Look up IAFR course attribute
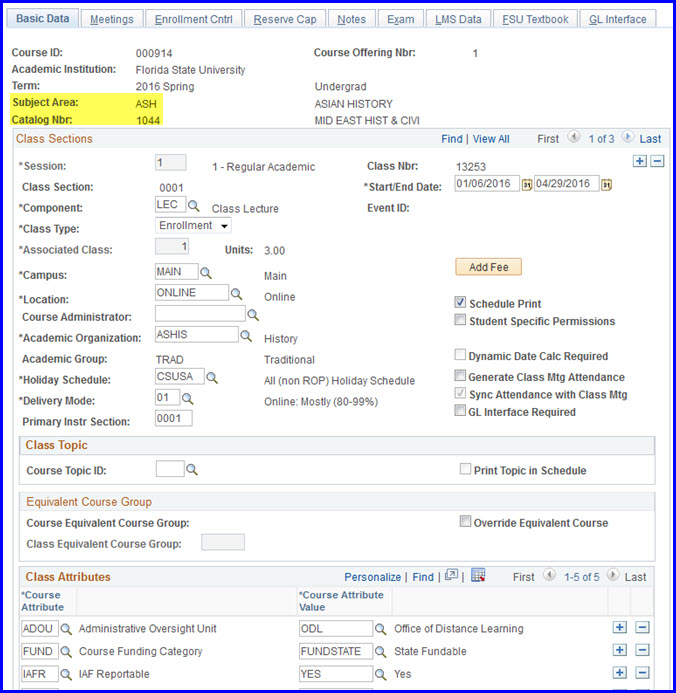 [x=66, y=674]
